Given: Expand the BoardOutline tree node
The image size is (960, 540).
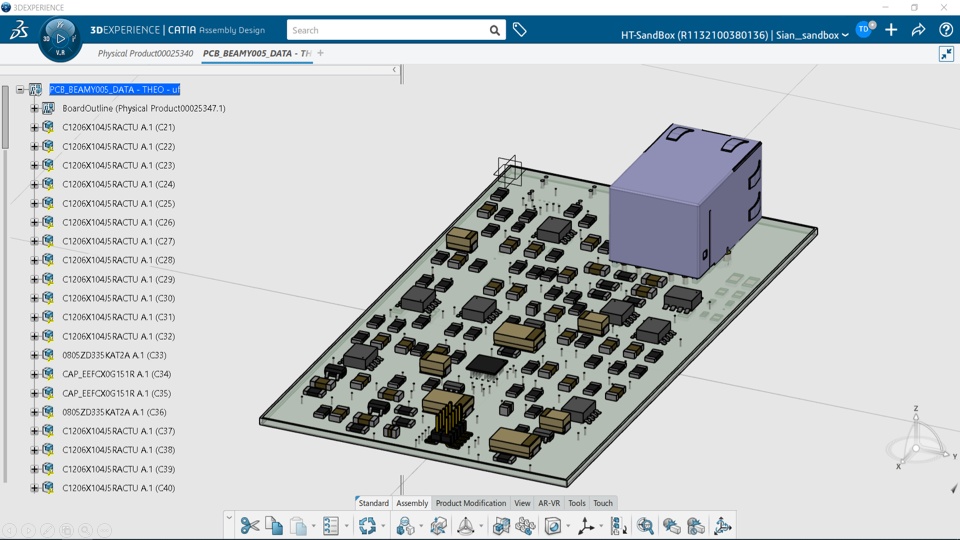Looking at the screenshot, I should tap(34, 108).
